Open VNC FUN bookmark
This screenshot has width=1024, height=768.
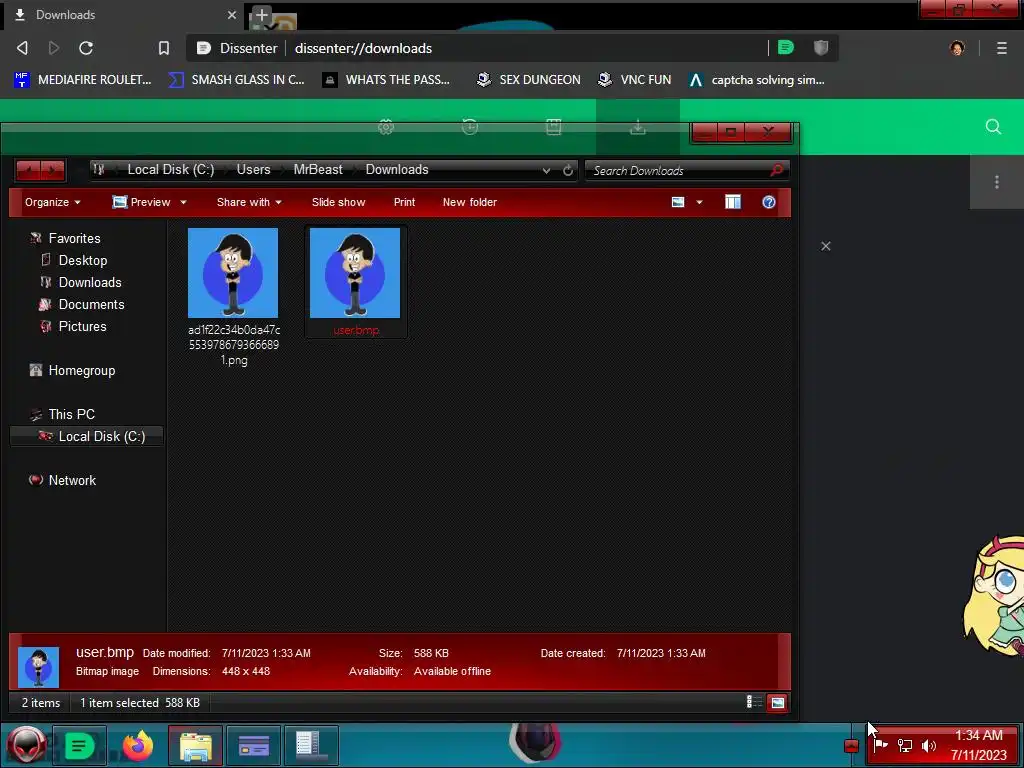(635, 80)
